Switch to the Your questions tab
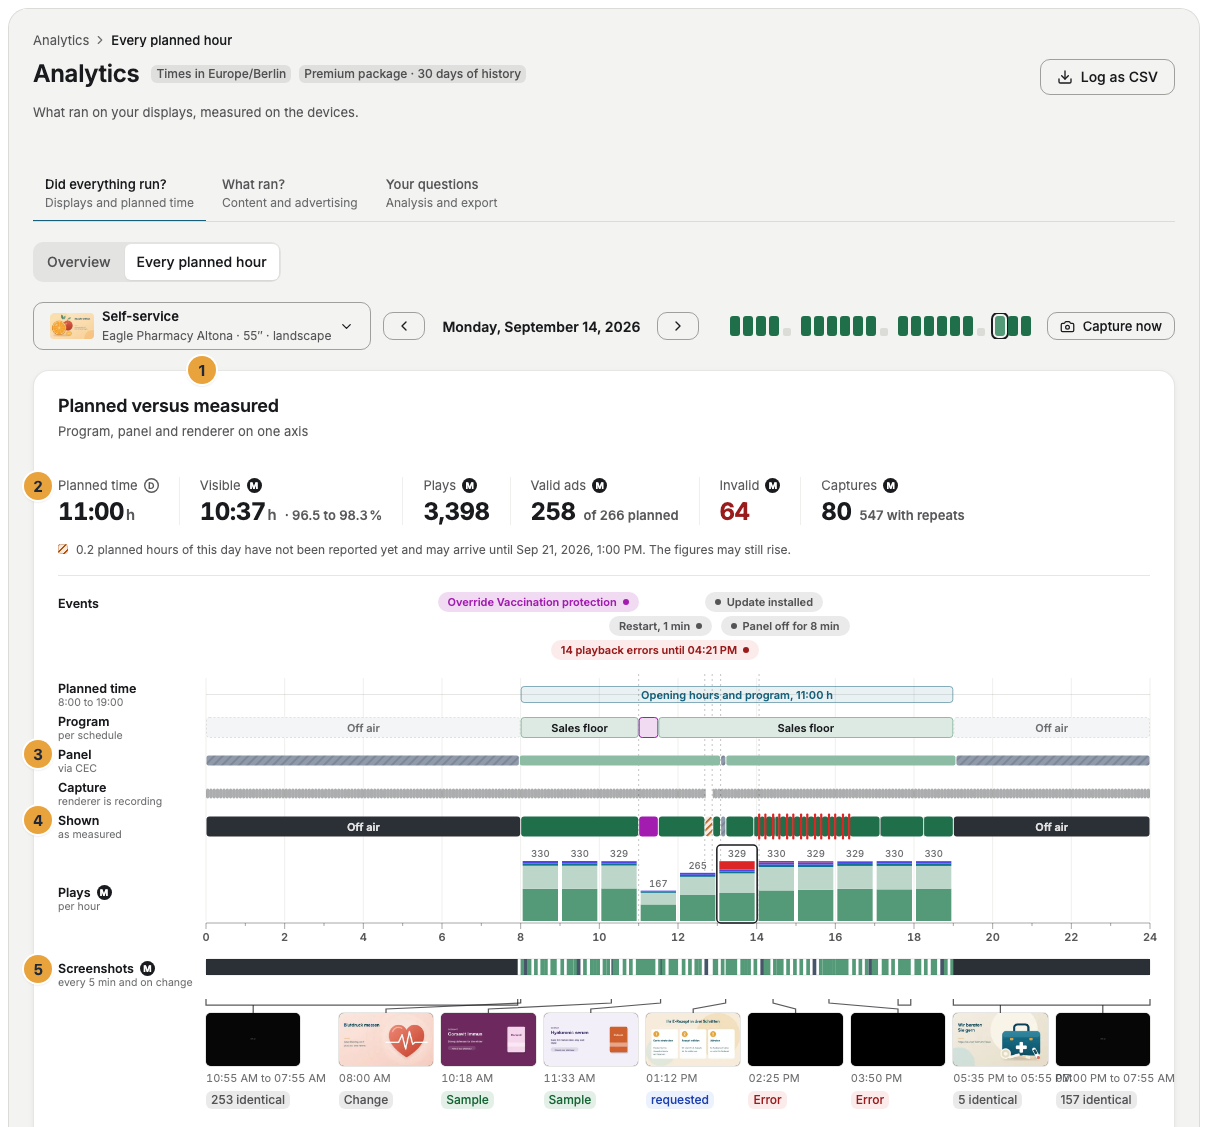 tap(441, 193)
